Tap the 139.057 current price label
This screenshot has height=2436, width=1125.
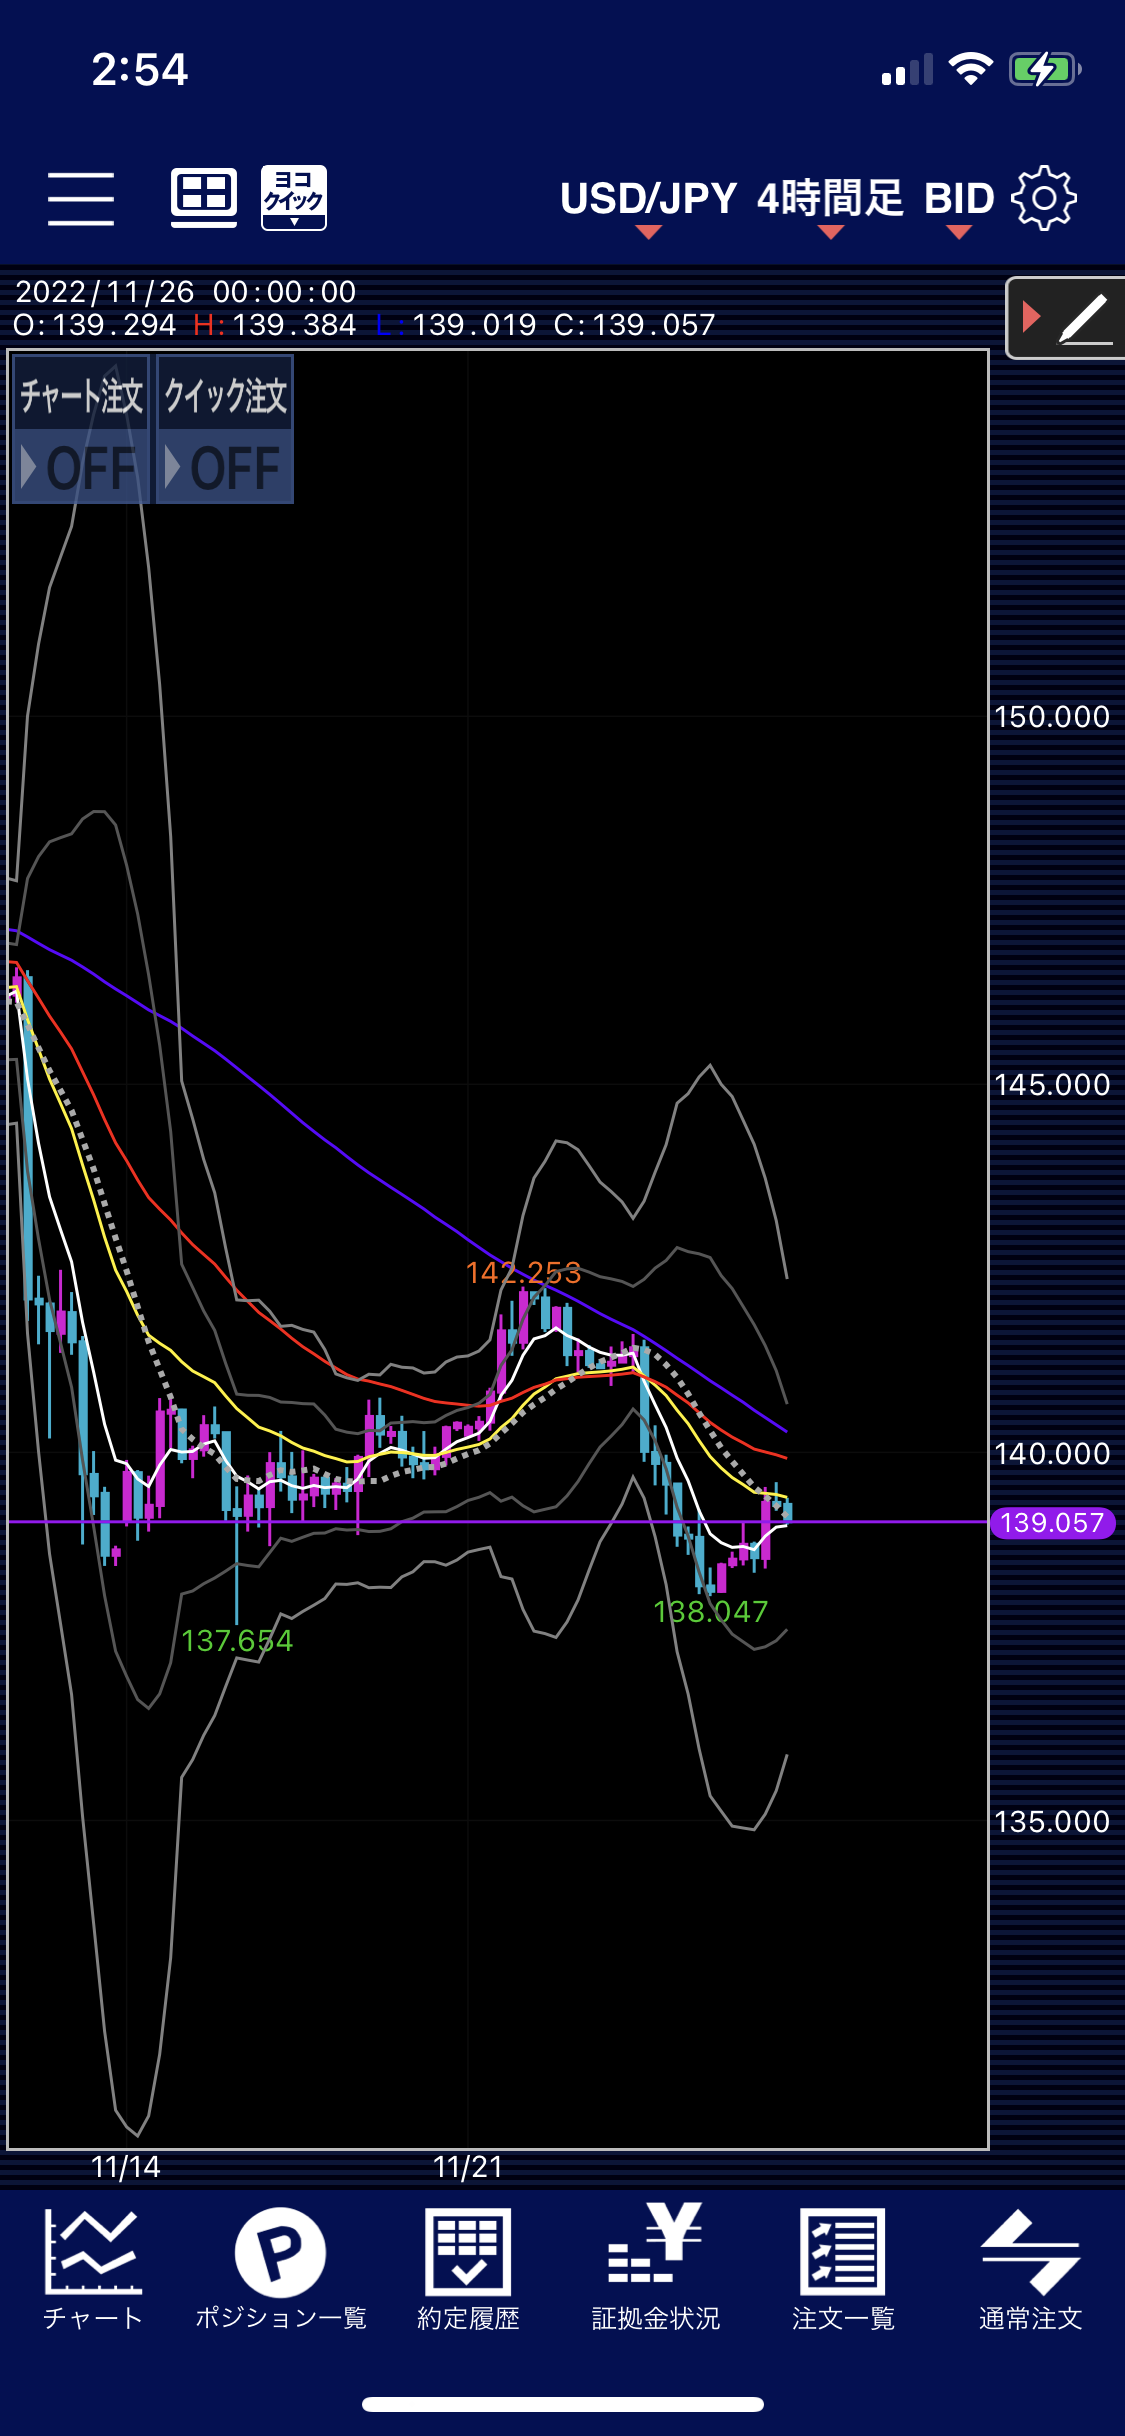point(1052,1523)
